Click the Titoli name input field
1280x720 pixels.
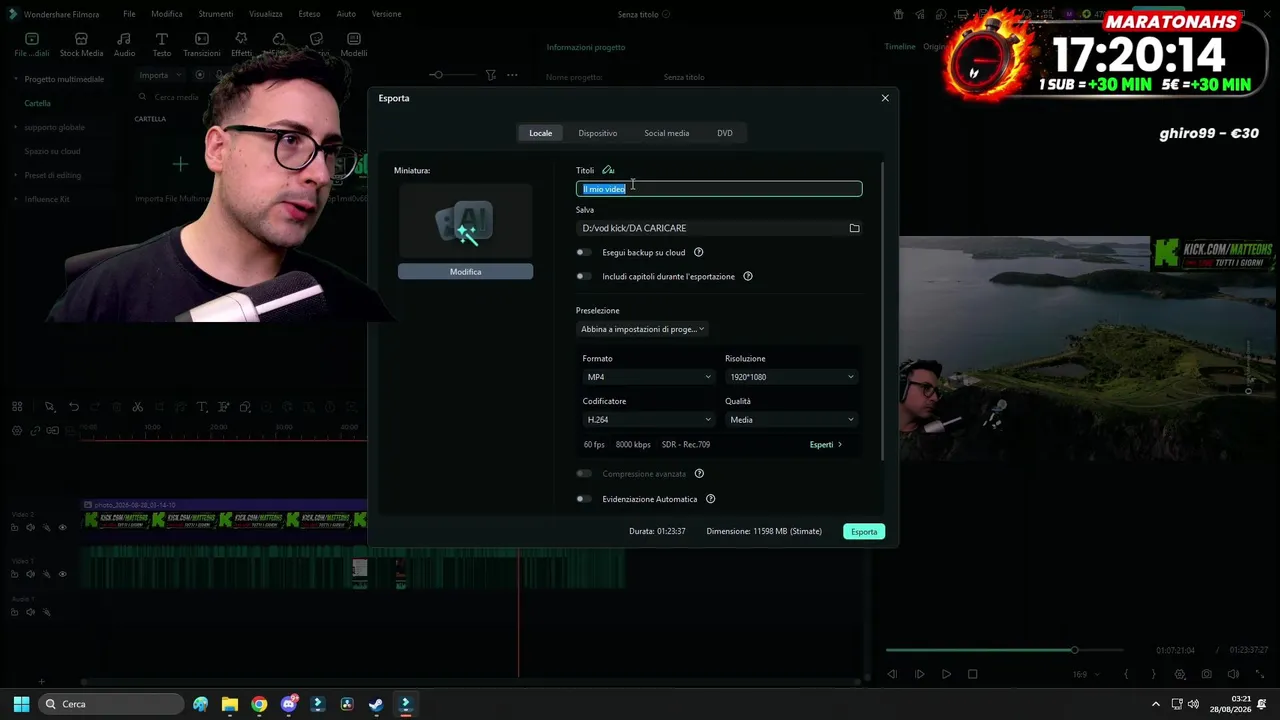point(719,189)
